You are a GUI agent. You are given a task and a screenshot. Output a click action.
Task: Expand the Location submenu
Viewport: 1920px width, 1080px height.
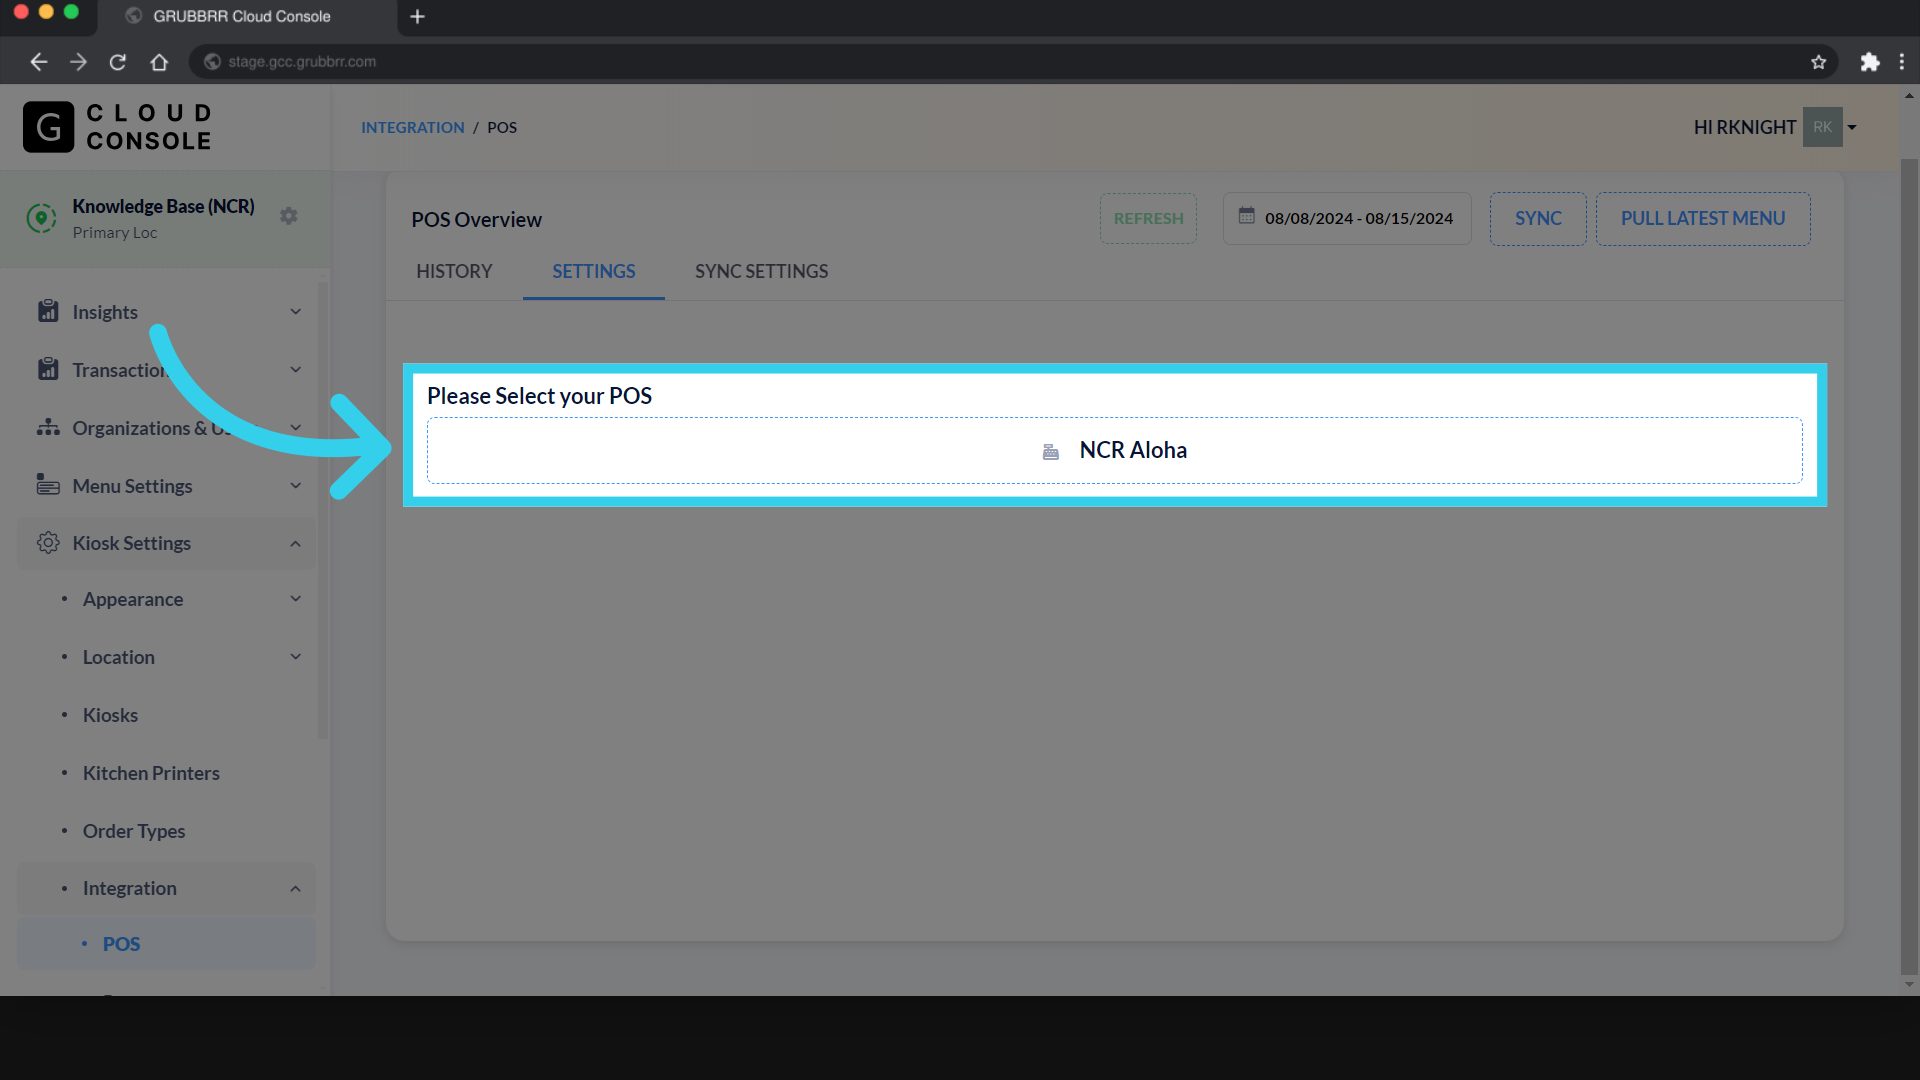(x=295, y=656)
